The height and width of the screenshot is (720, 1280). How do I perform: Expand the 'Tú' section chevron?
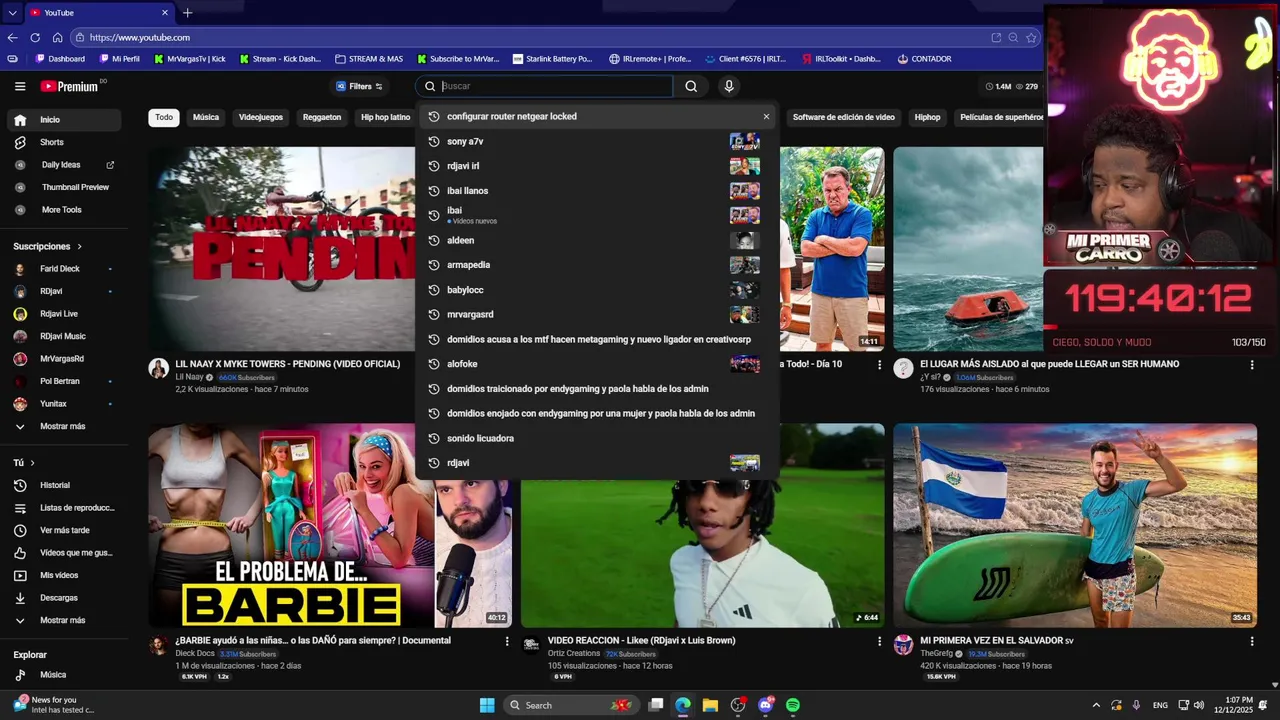tap(32, 463)
